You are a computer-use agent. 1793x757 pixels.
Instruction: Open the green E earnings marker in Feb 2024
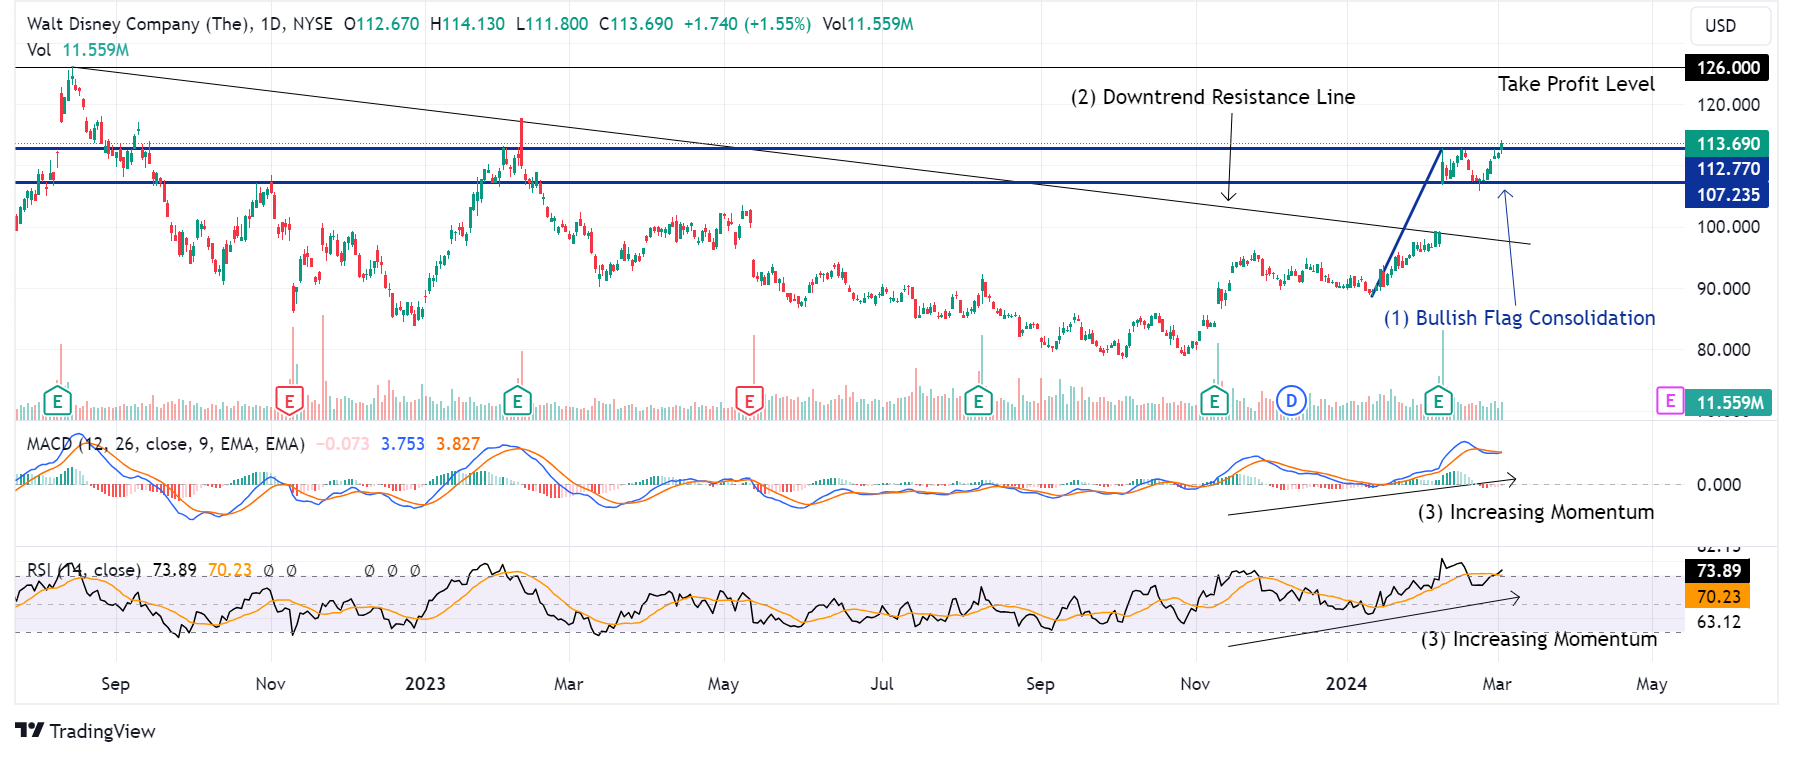tap(1438, 402)
